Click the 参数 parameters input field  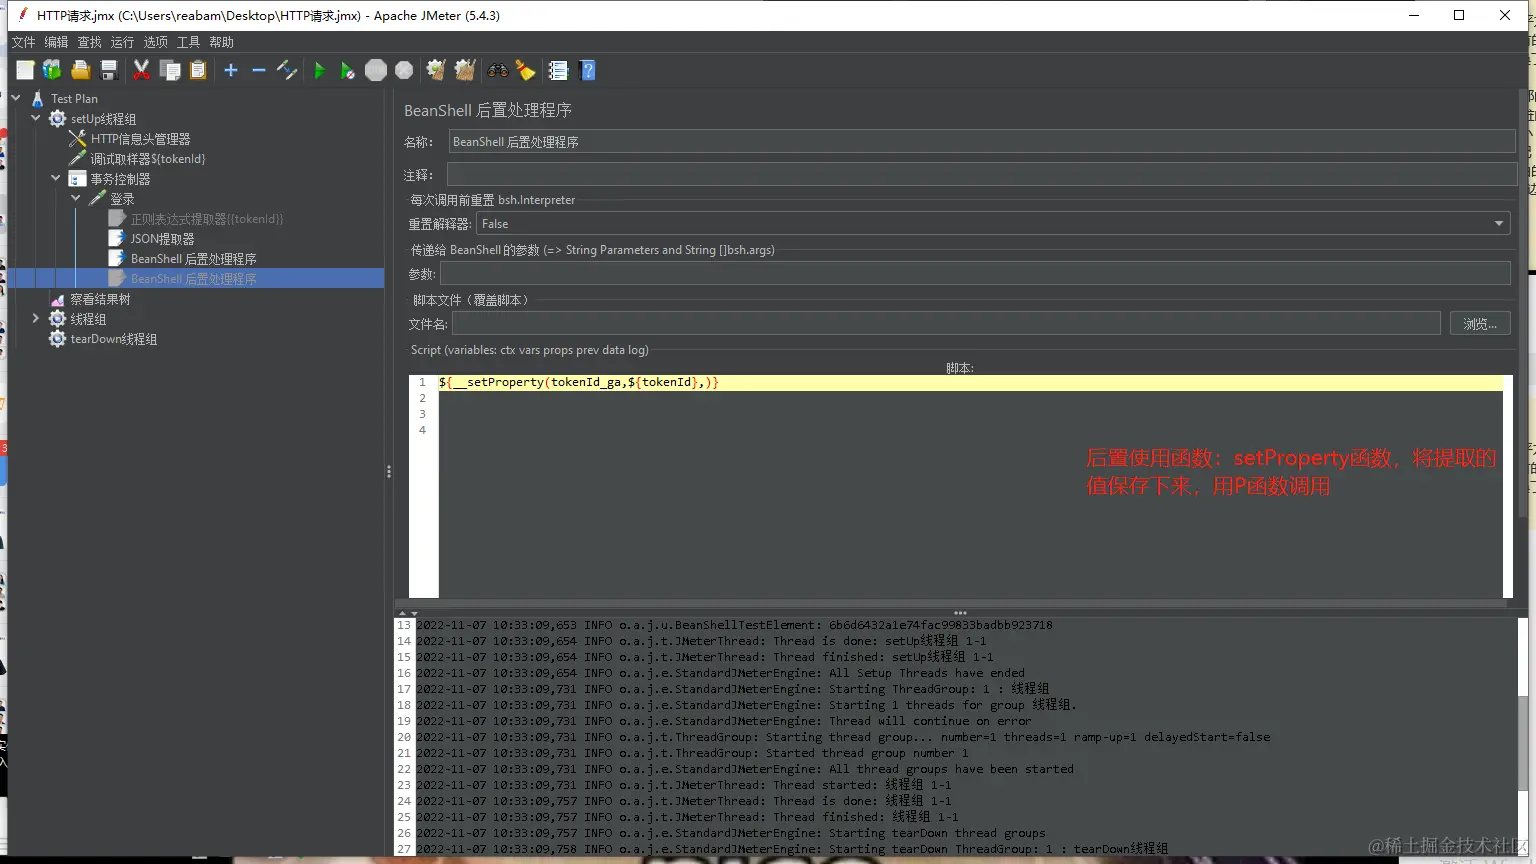[975, 274]
